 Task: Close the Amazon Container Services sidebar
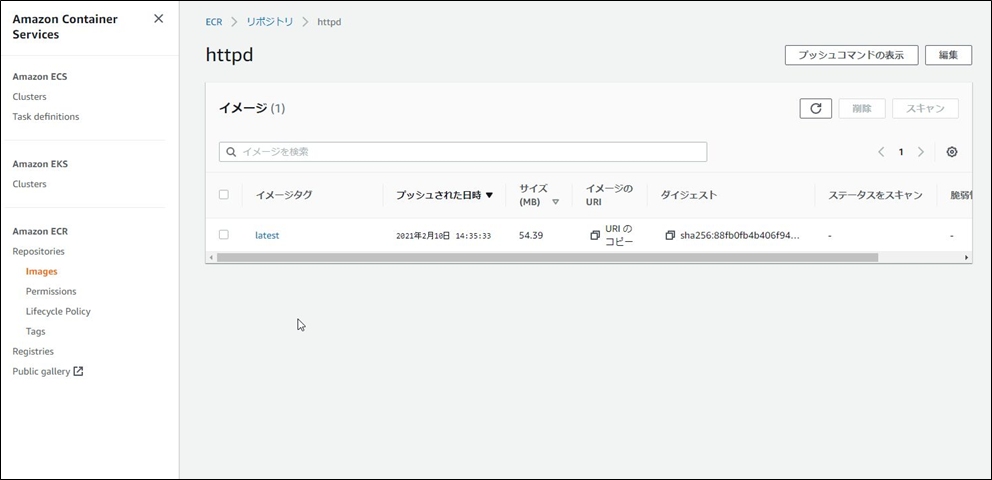click(159, 19)
